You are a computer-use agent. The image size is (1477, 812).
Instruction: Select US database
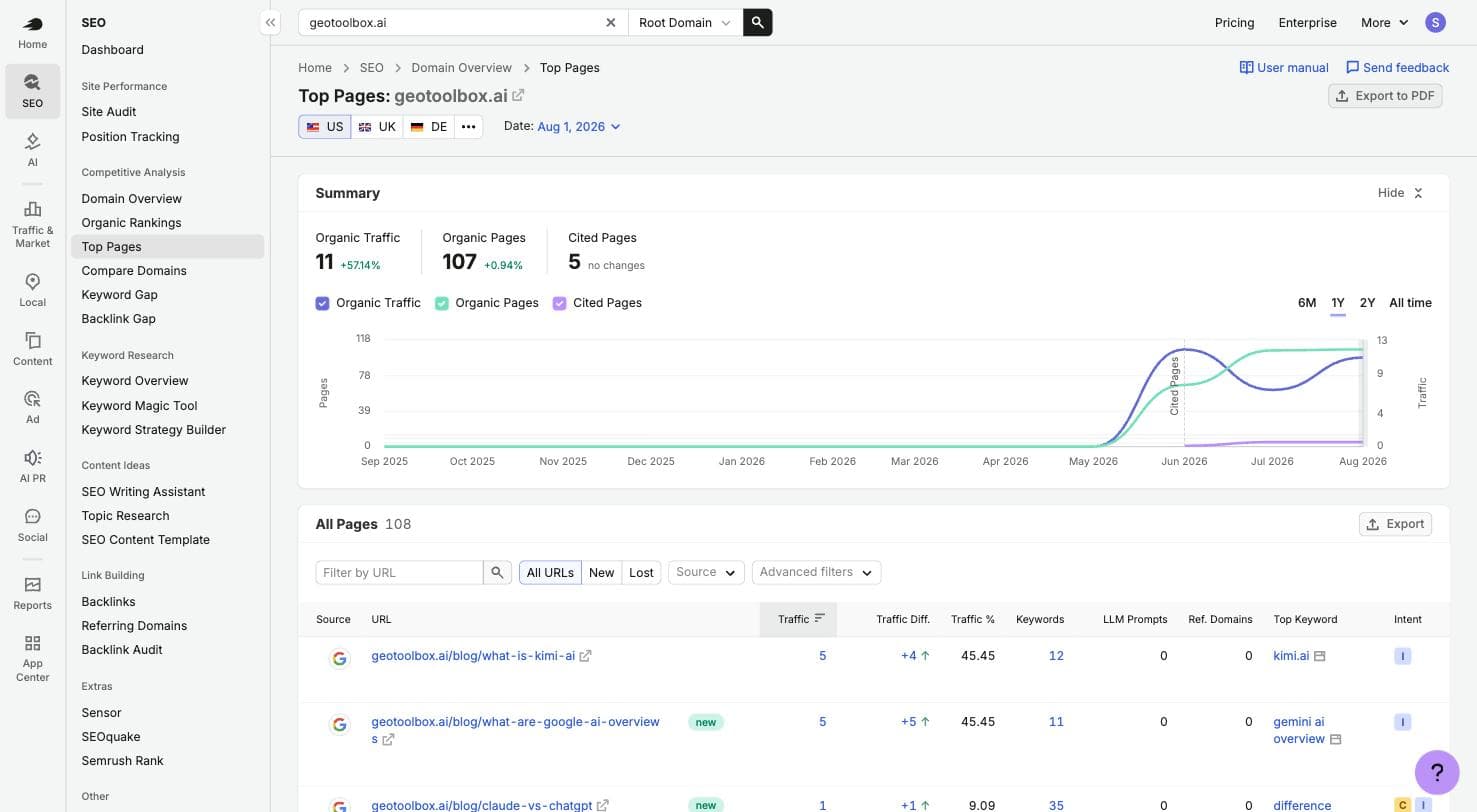coord(325,127)
